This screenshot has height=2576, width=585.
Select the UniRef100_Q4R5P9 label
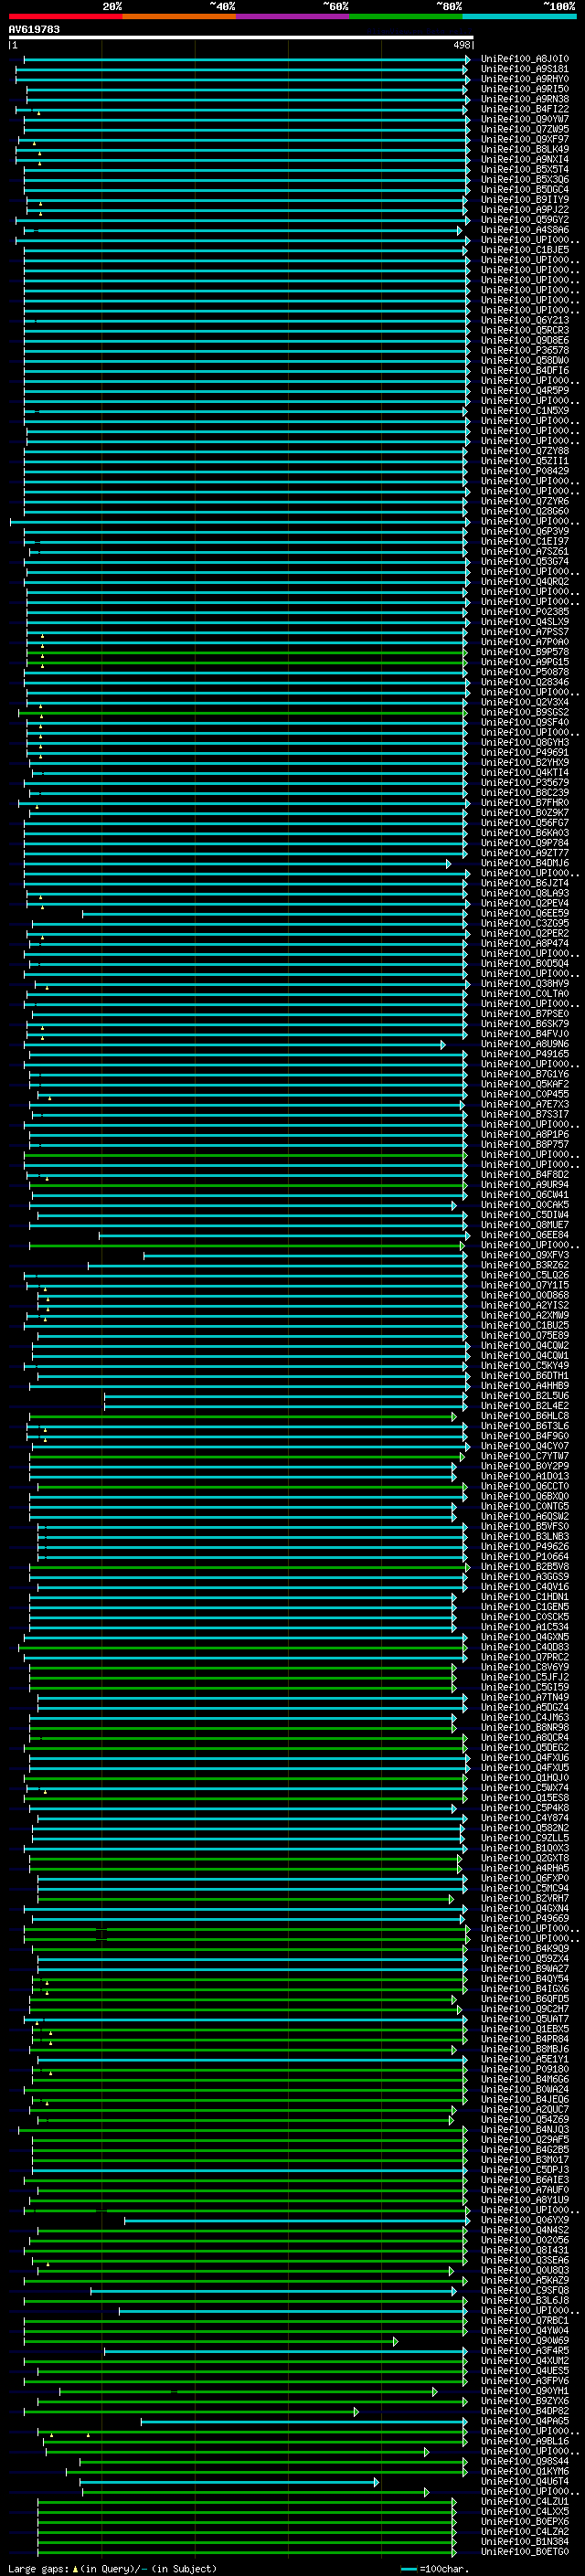(x=525, y=390)
